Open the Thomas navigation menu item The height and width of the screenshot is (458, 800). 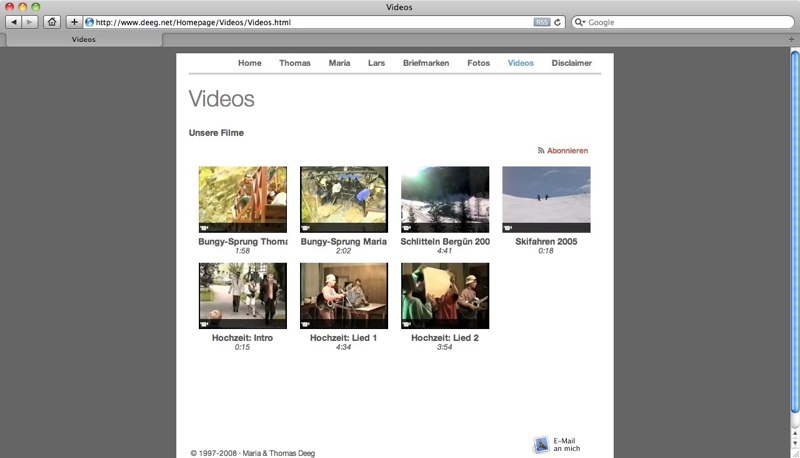(x=295, y=63)
